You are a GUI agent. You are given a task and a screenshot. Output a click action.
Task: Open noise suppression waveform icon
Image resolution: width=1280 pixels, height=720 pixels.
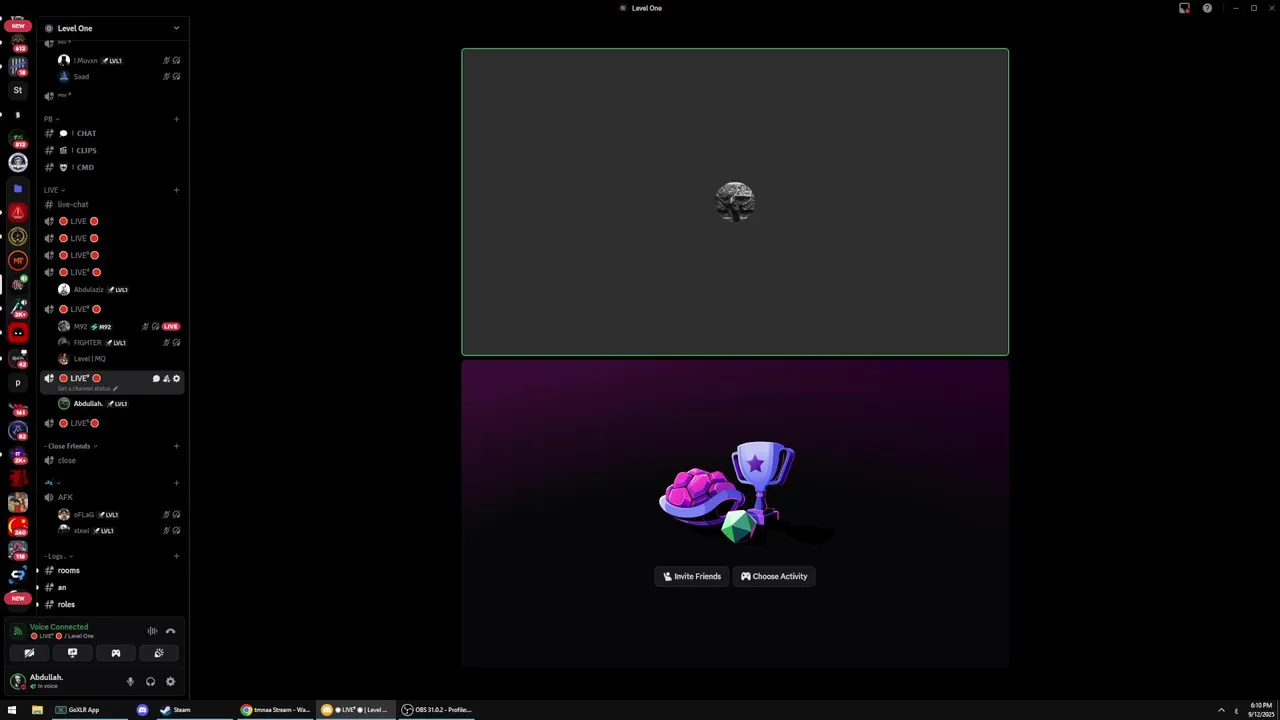(152, 631)
